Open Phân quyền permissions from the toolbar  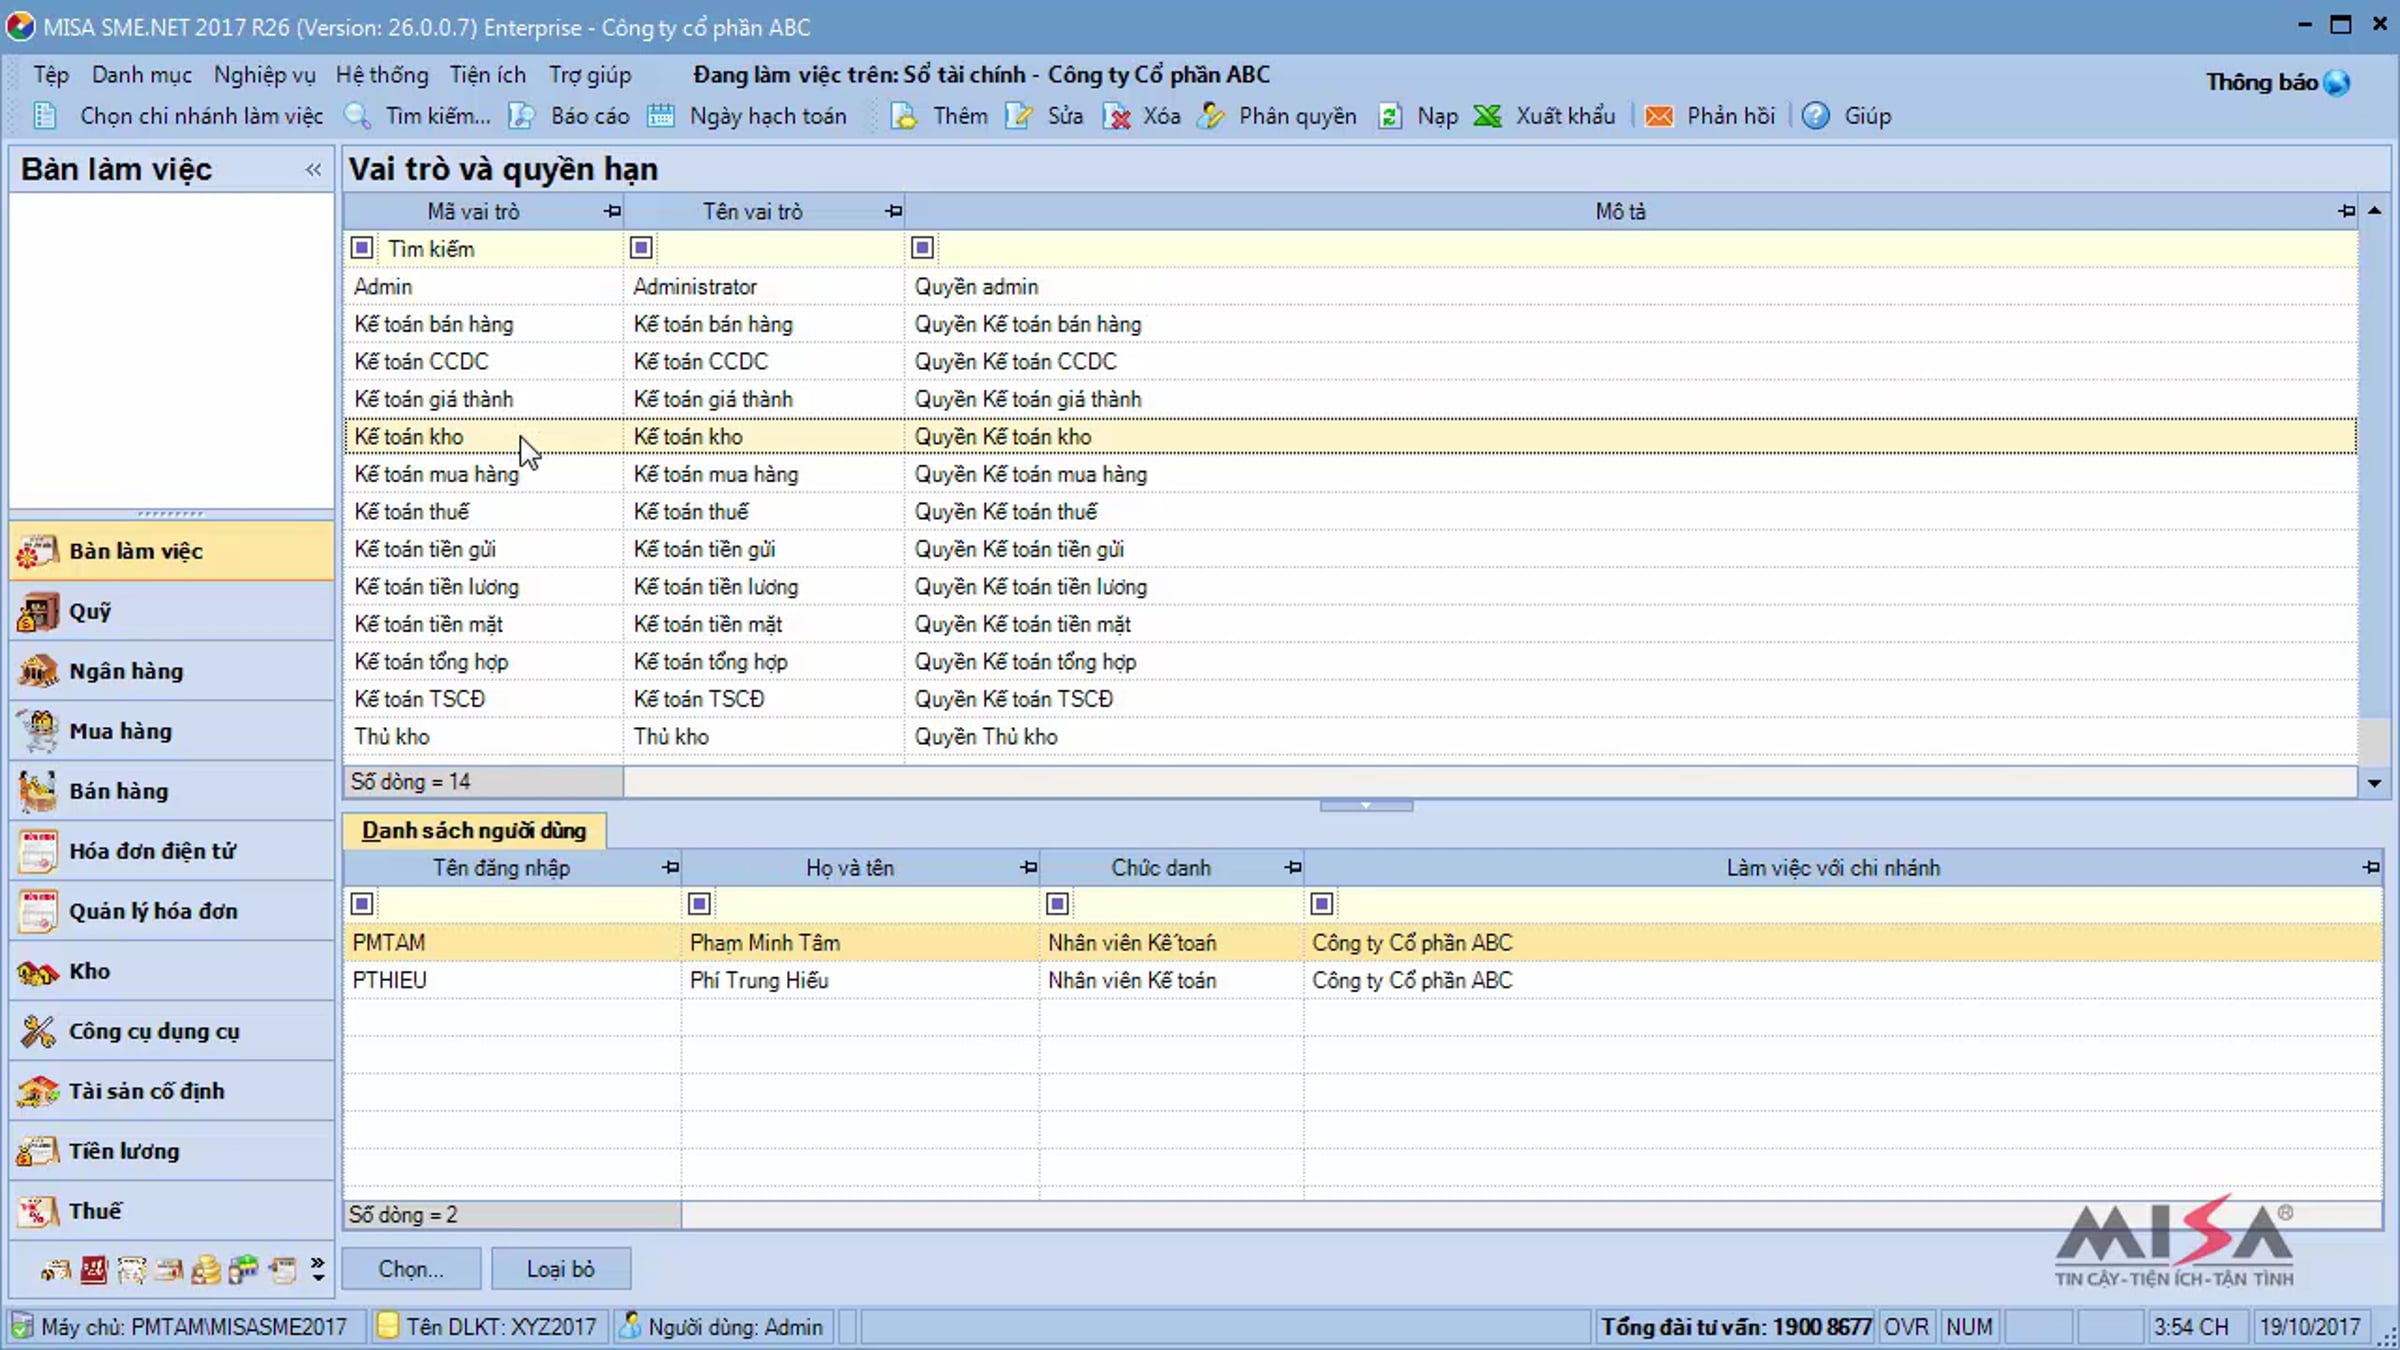click(x=1278, y=116)
